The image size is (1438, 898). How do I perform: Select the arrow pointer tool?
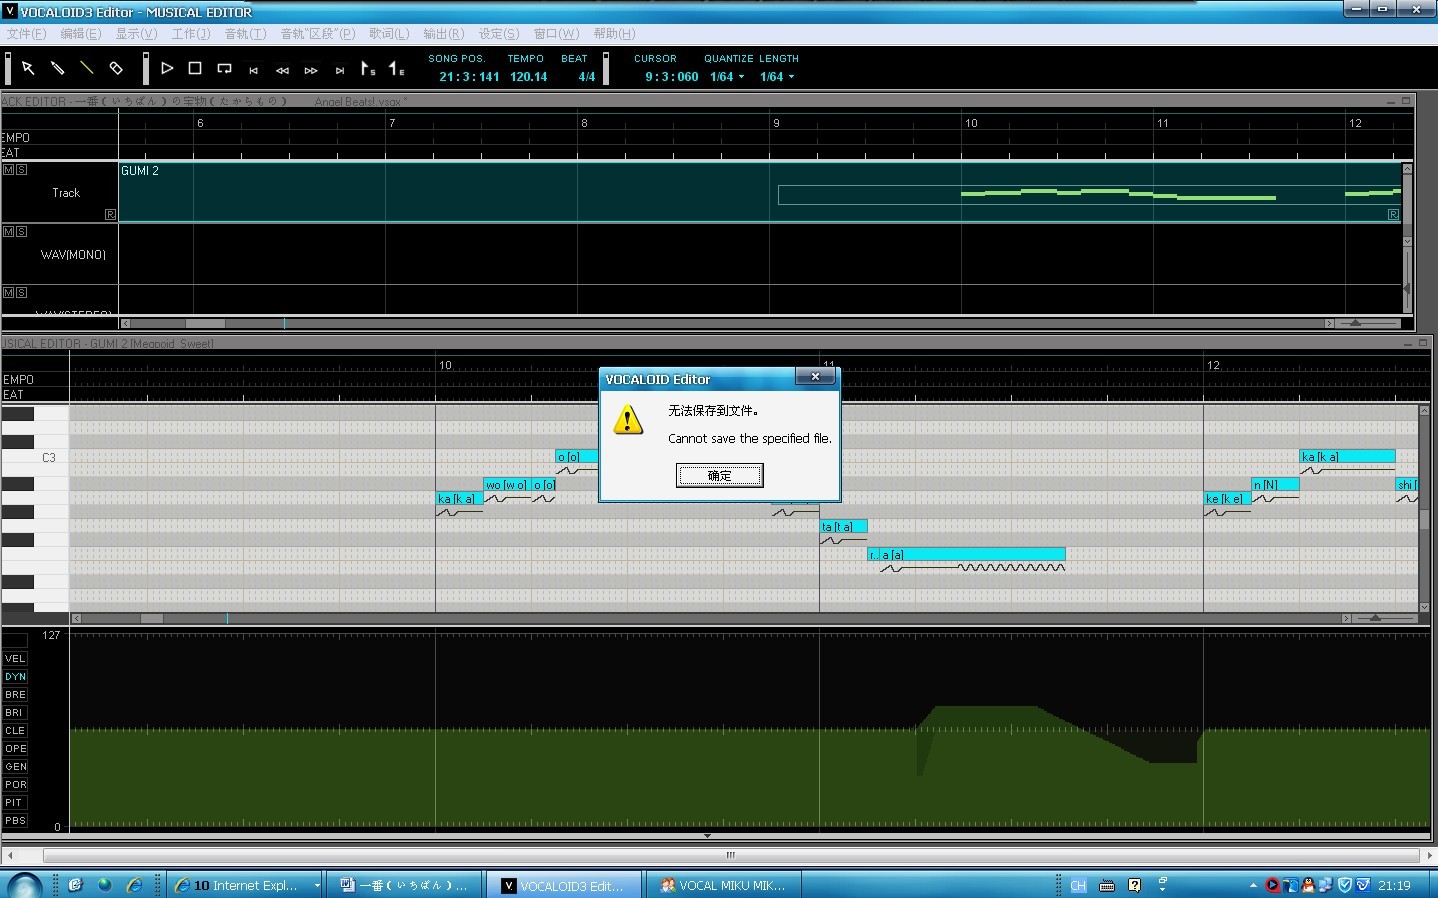pos(28,68)
